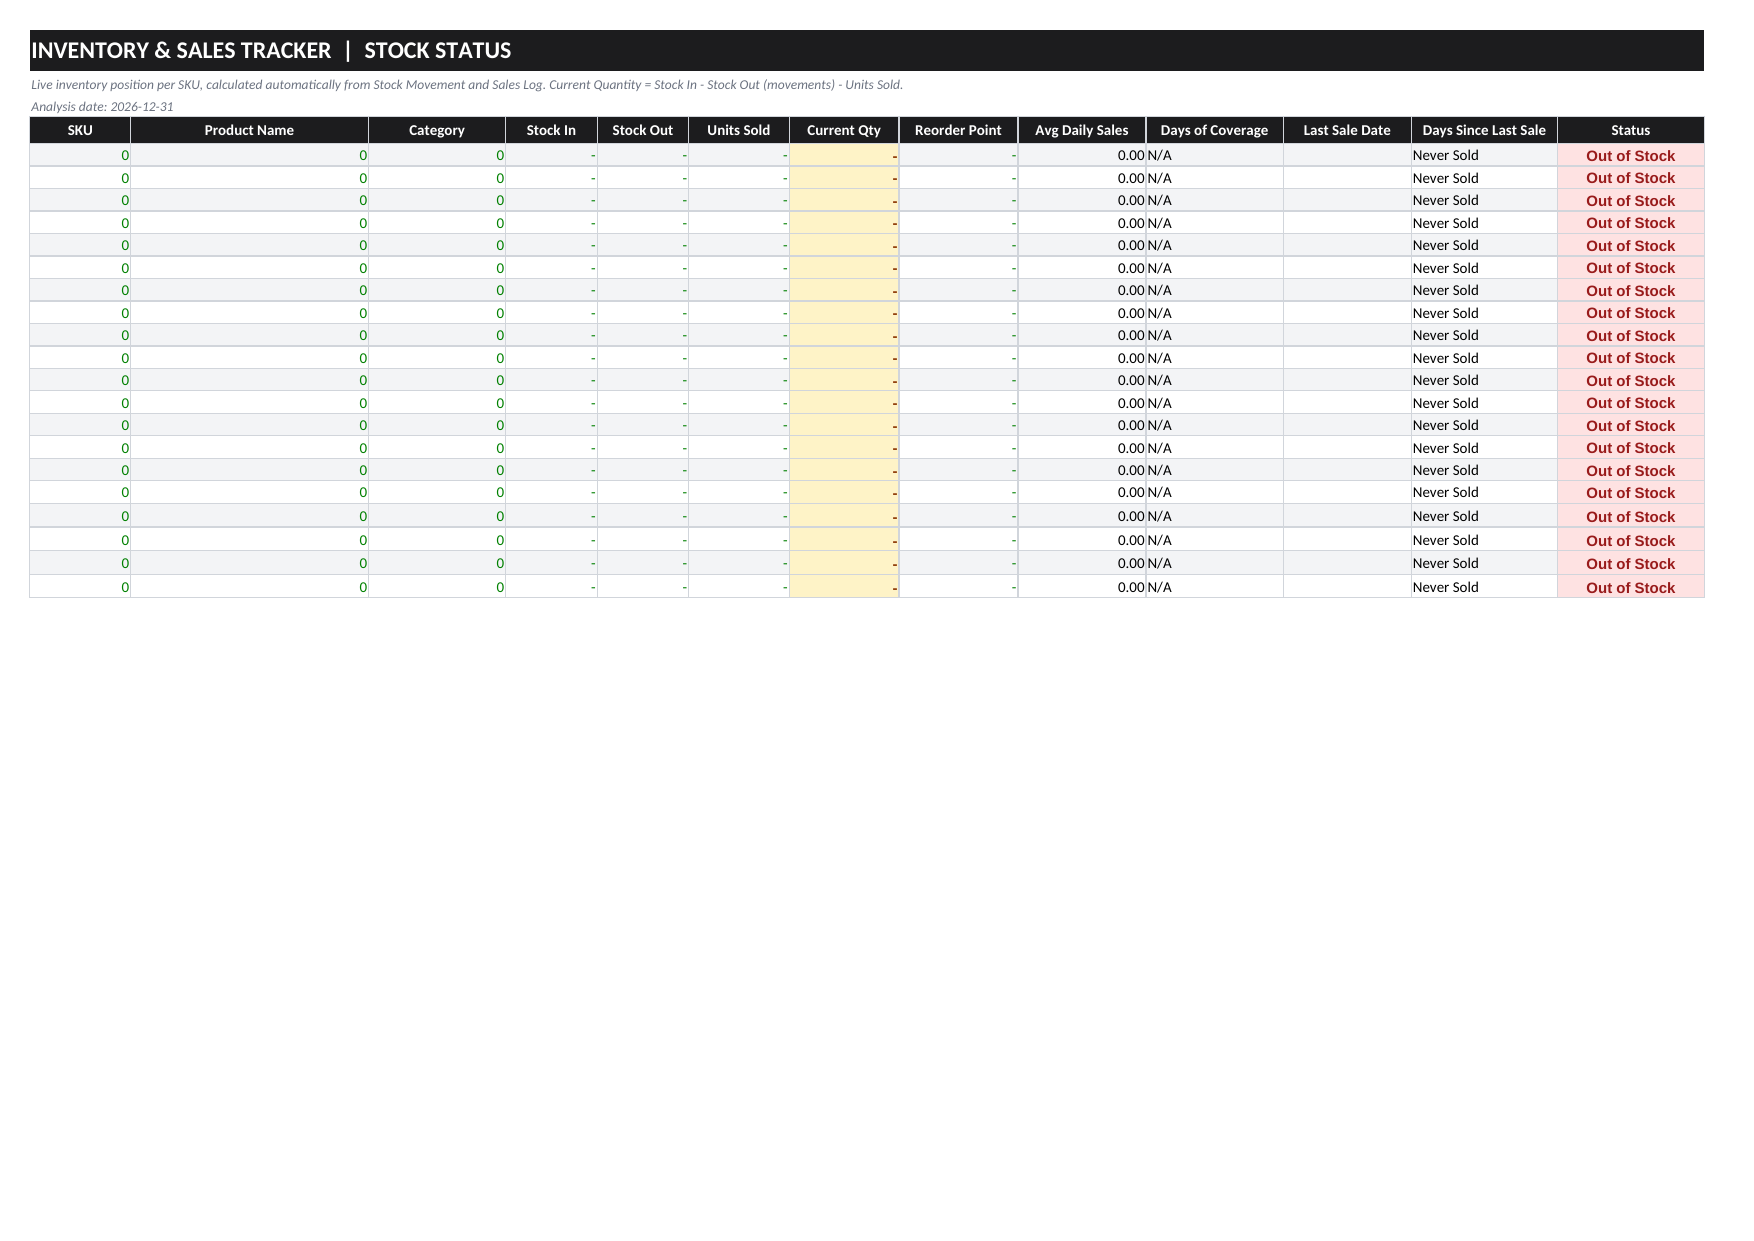
Task: Select the Units Sold column header
Action: coord(739,130)
